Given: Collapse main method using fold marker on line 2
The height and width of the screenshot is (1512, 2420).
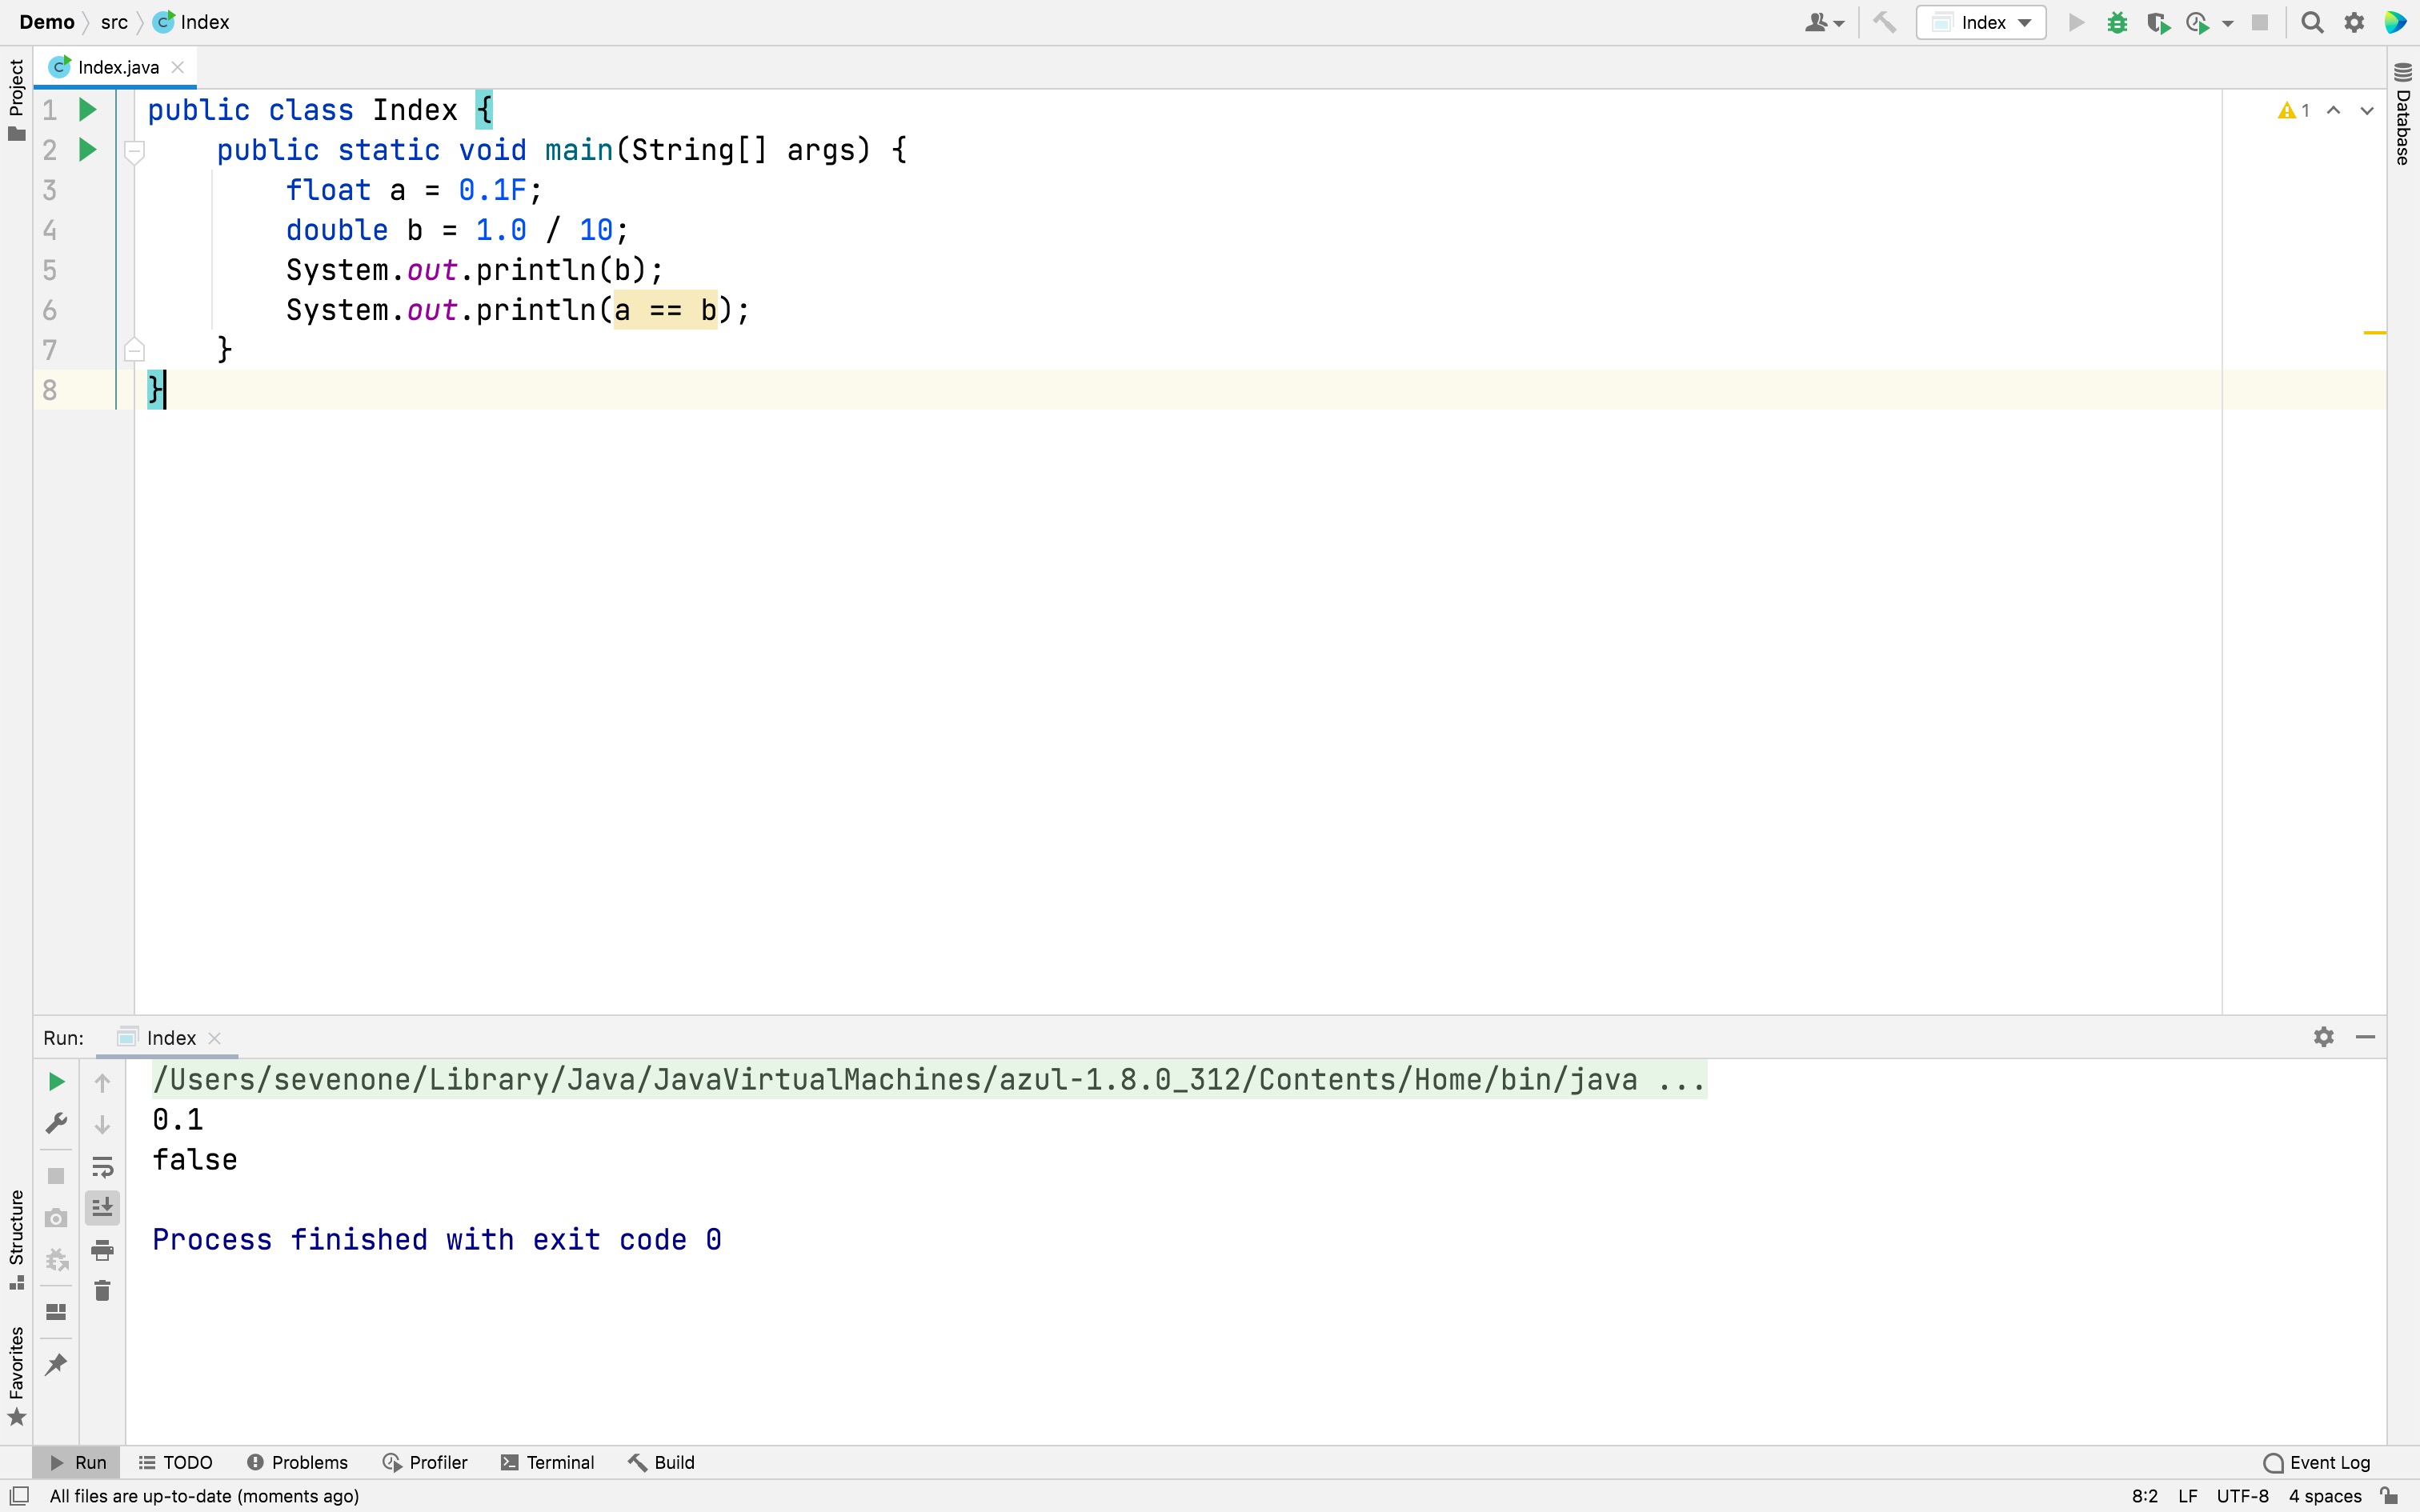Looking at the screenshot, I should click(x=135, y=151).
